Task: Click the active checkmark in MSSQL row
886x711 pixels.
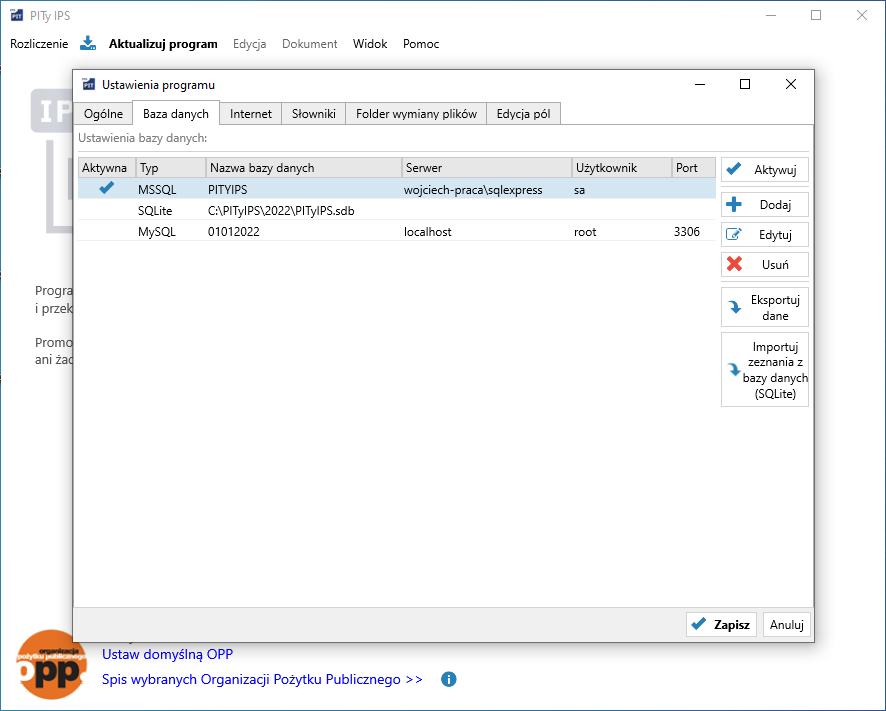Action: 106,187
